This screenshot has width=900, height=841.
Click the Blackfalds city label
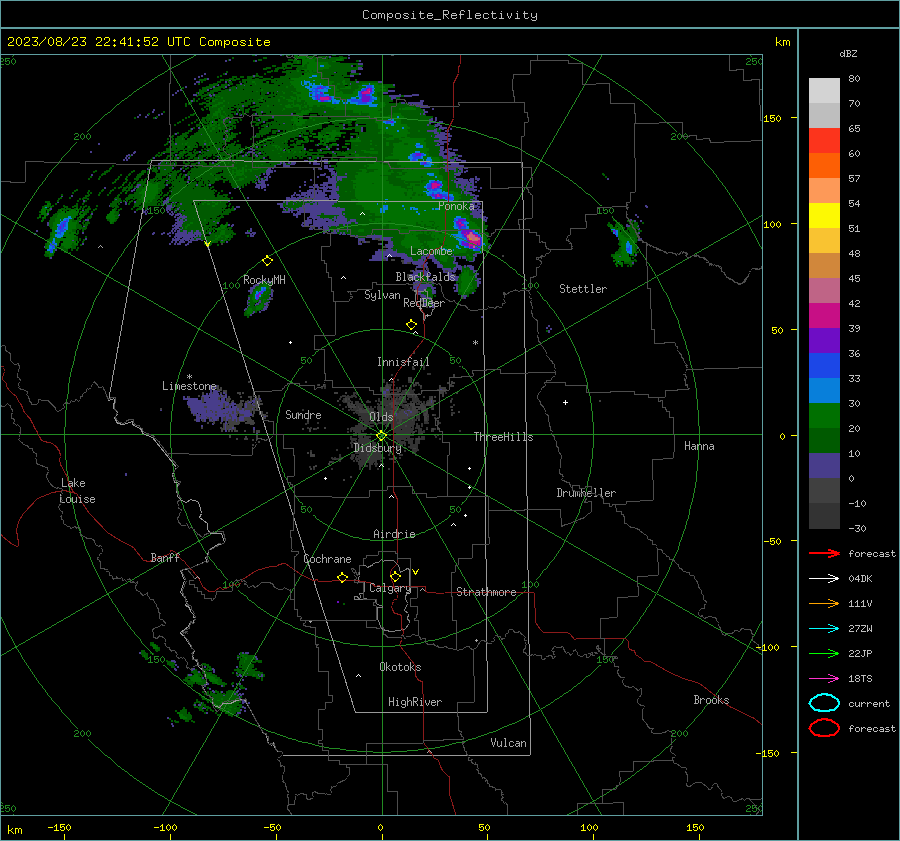[425, 277]
